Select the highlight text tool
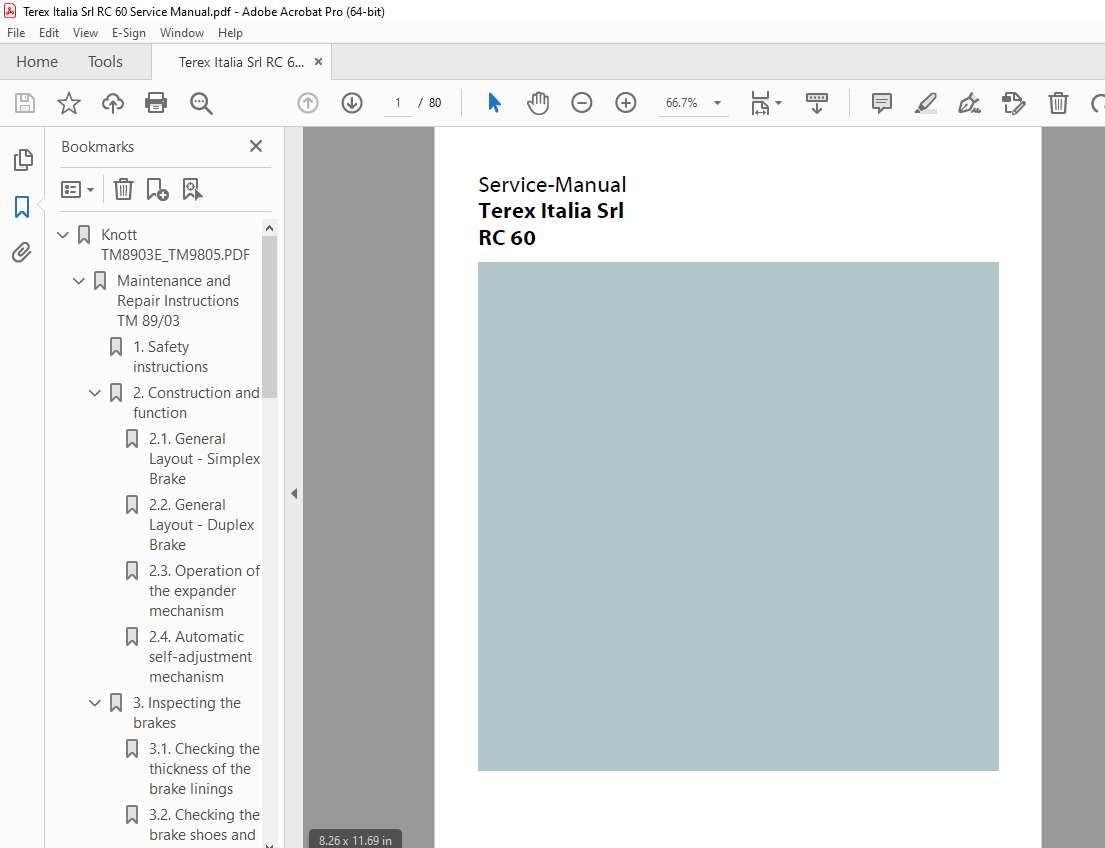Screen dimensions: 1105x848 click(x=925, y=103)
